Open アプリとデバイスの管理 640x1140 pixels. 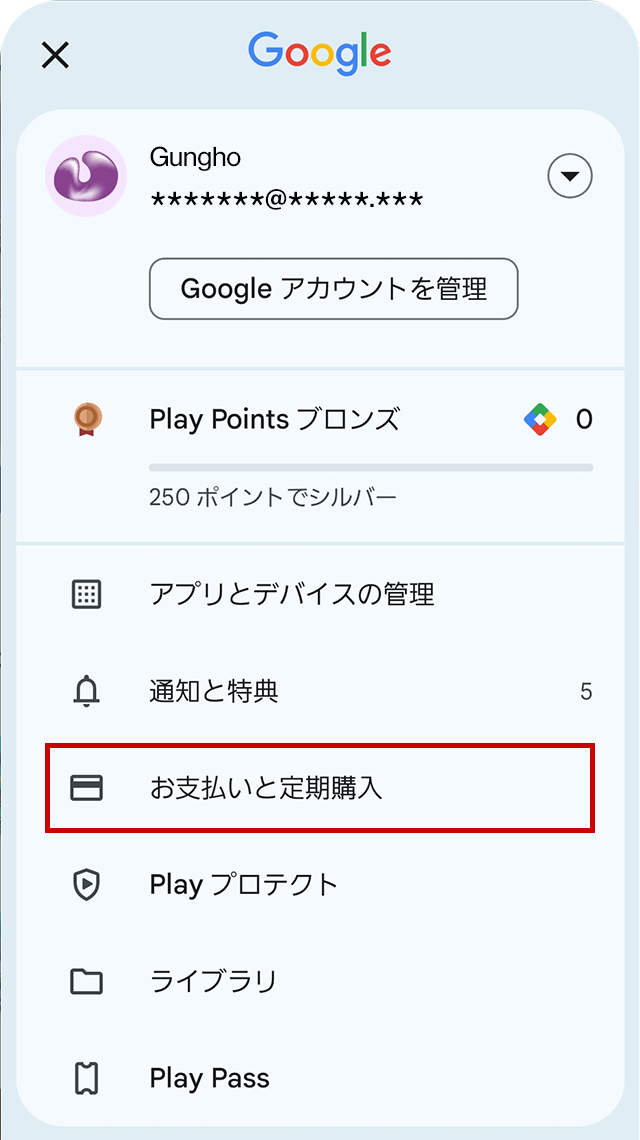[291, 595]
